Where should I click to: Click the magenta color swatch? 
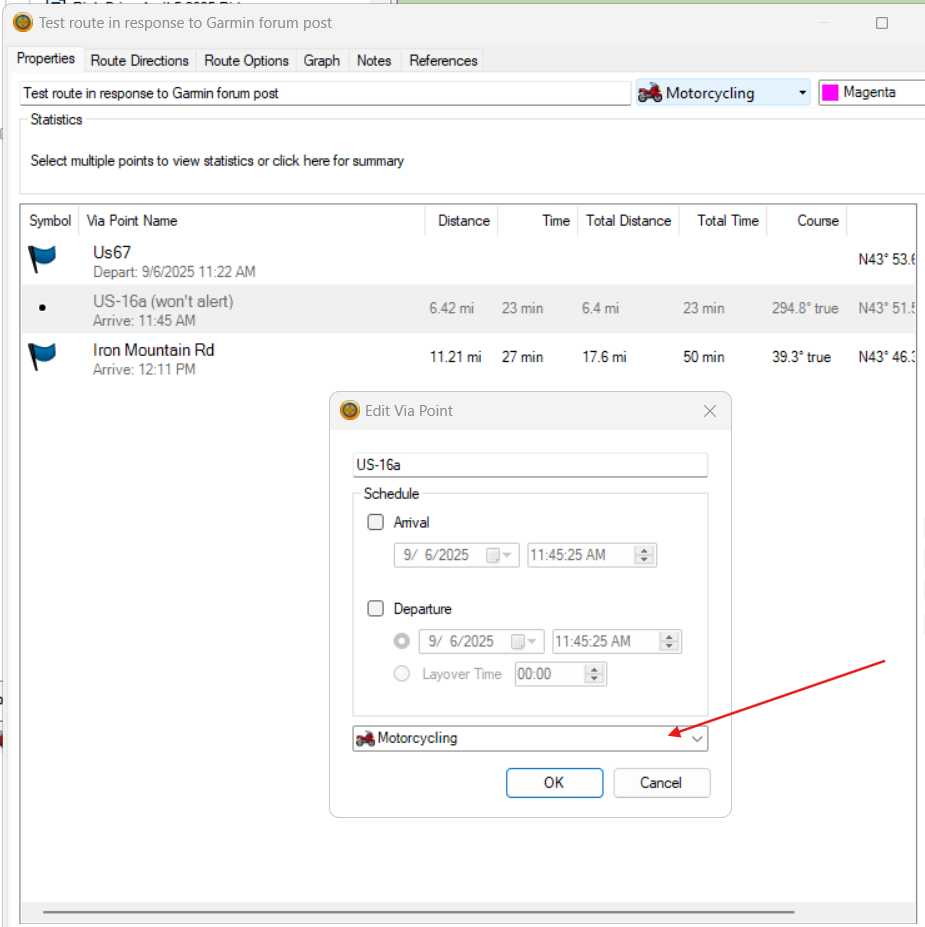(x=830, y=93)
